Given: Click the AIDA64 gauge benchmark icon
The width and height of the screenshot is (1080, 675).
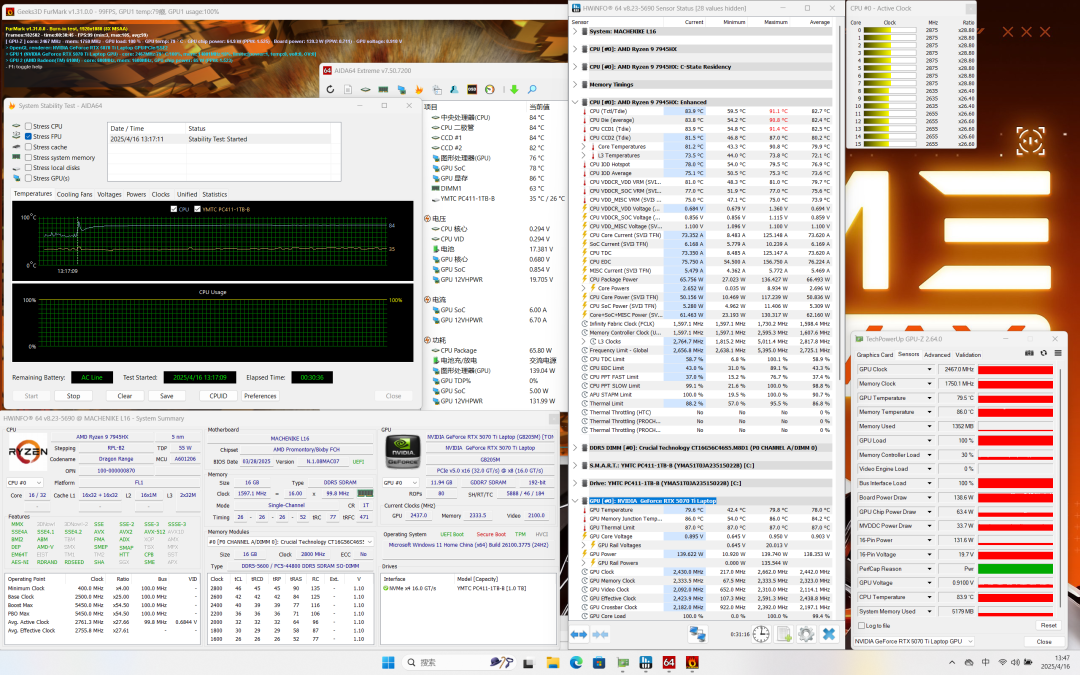Looking at the screenshot, I should (x=490, y=90).
